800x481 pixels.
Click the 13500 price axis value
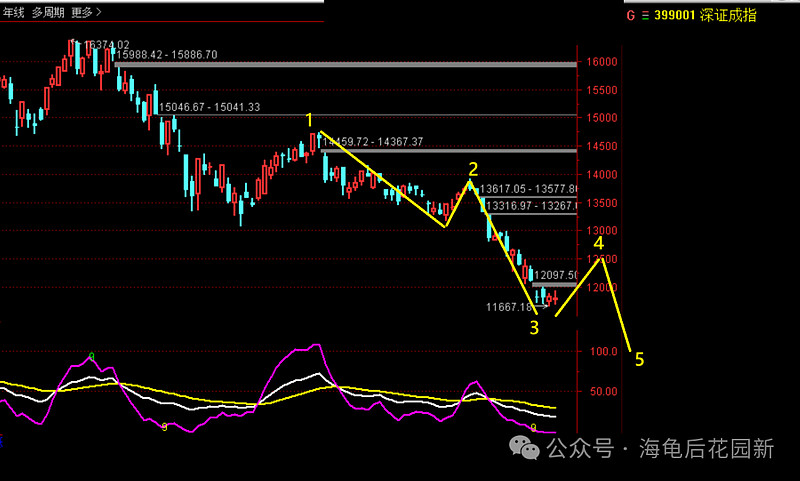[x=602, y=203]
